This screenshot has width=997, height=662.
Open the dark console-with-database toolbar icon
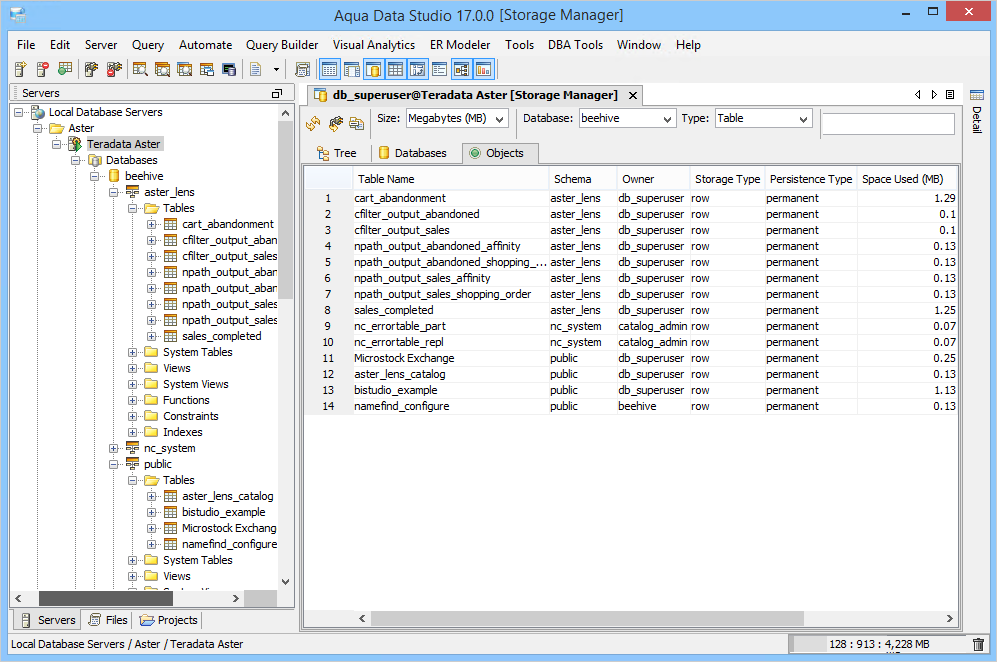(229, 69)
